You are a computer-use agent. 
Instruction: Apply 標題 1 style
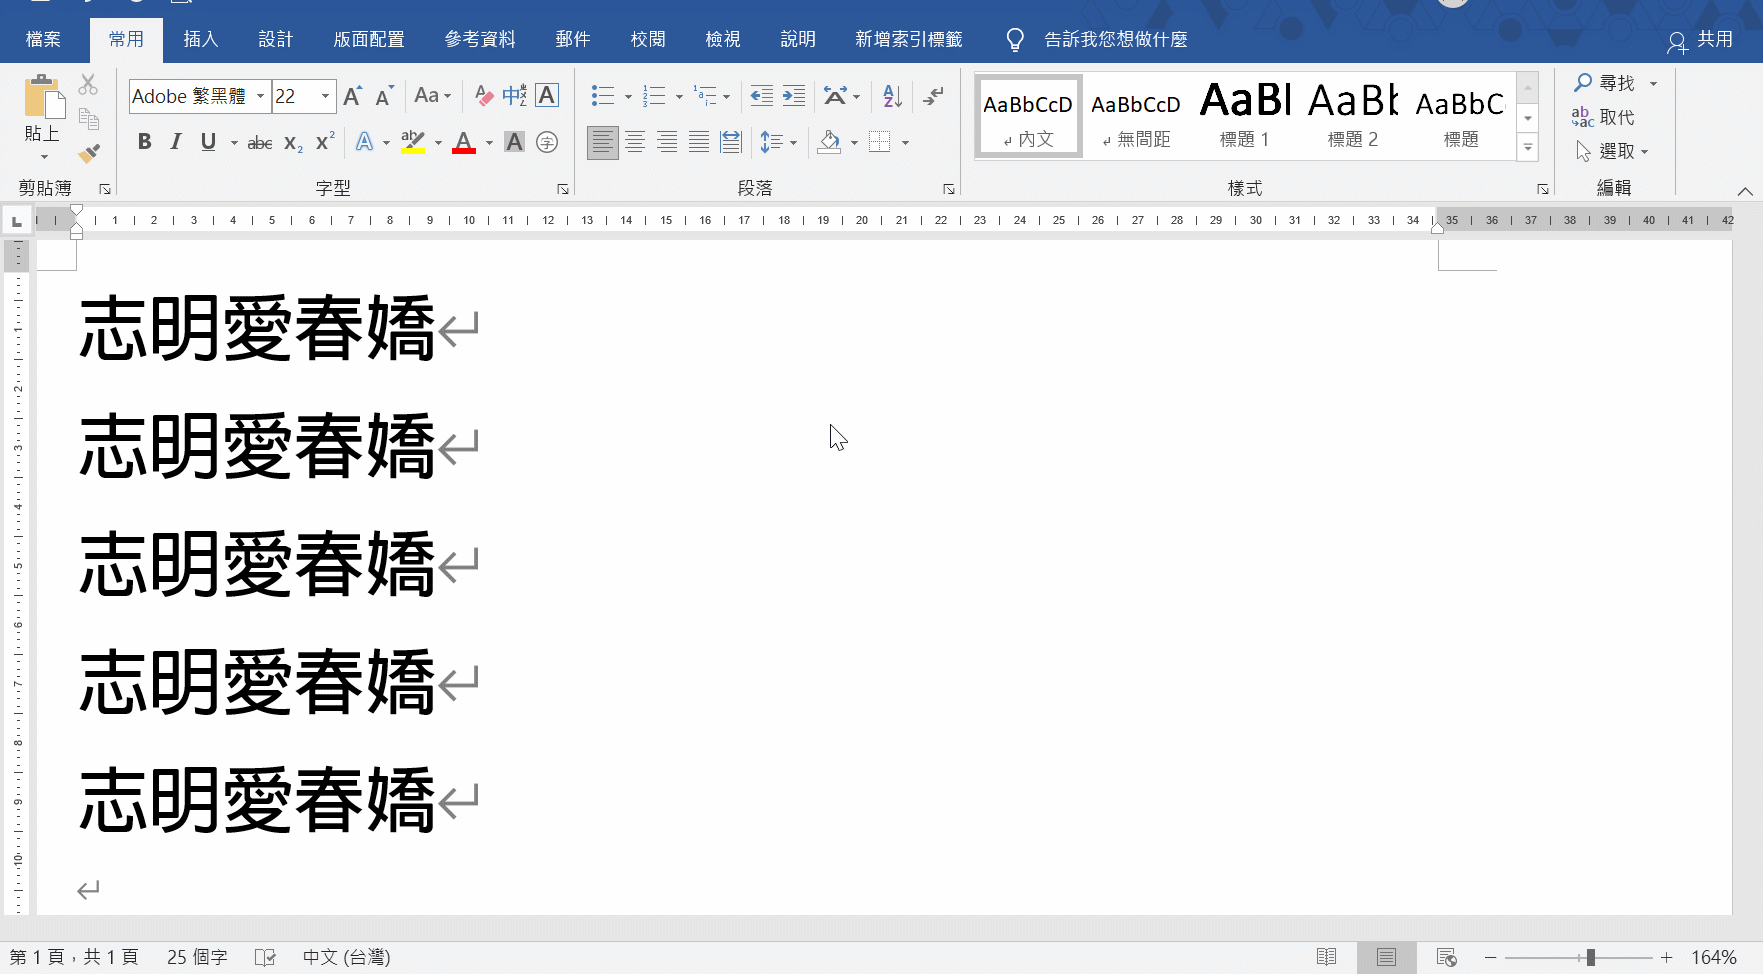tap(1245, 116)
